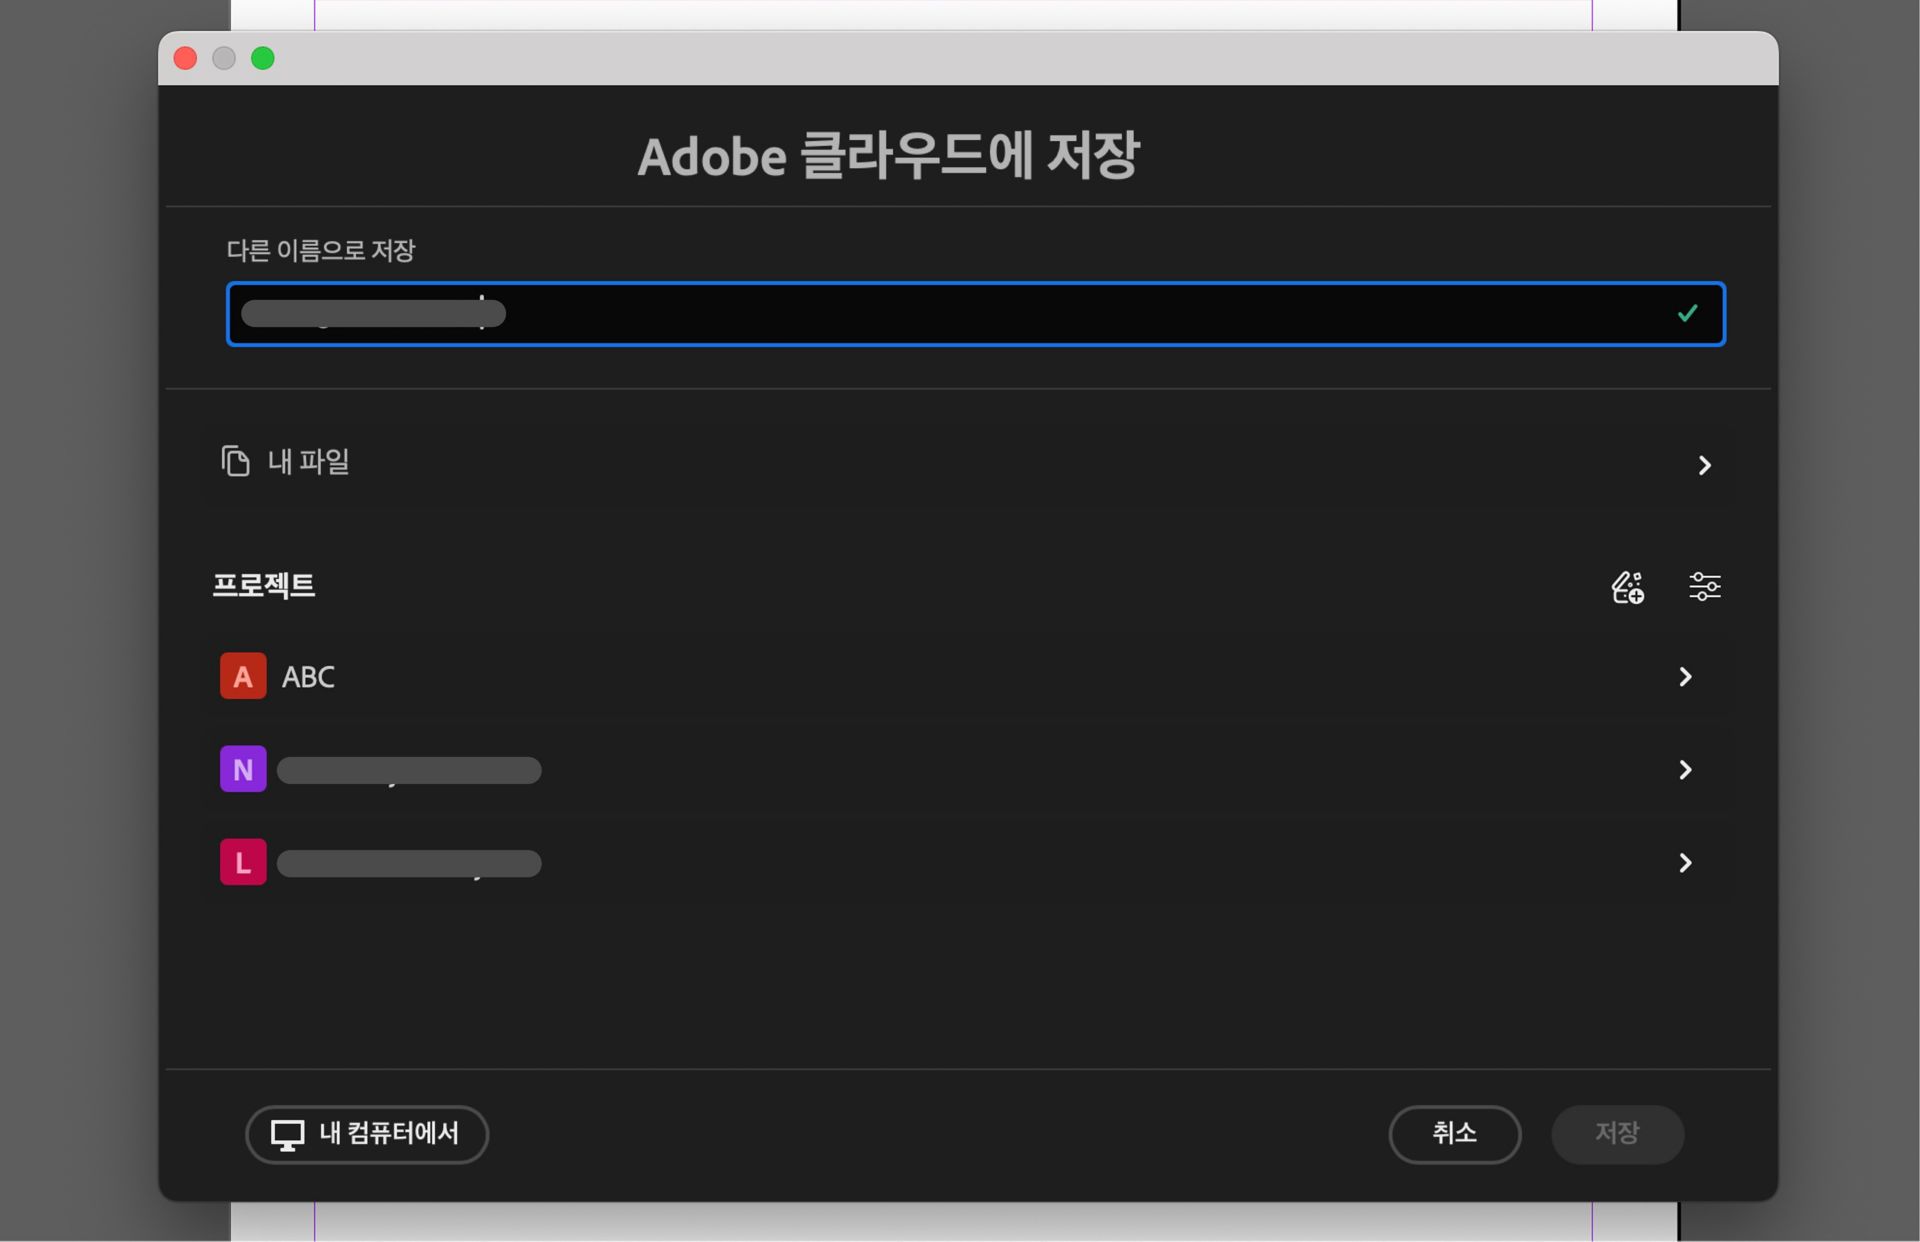Viewport: 1920px width, 1242px height.
Task: Click the purple N project avatar
Action: (243, 769)
